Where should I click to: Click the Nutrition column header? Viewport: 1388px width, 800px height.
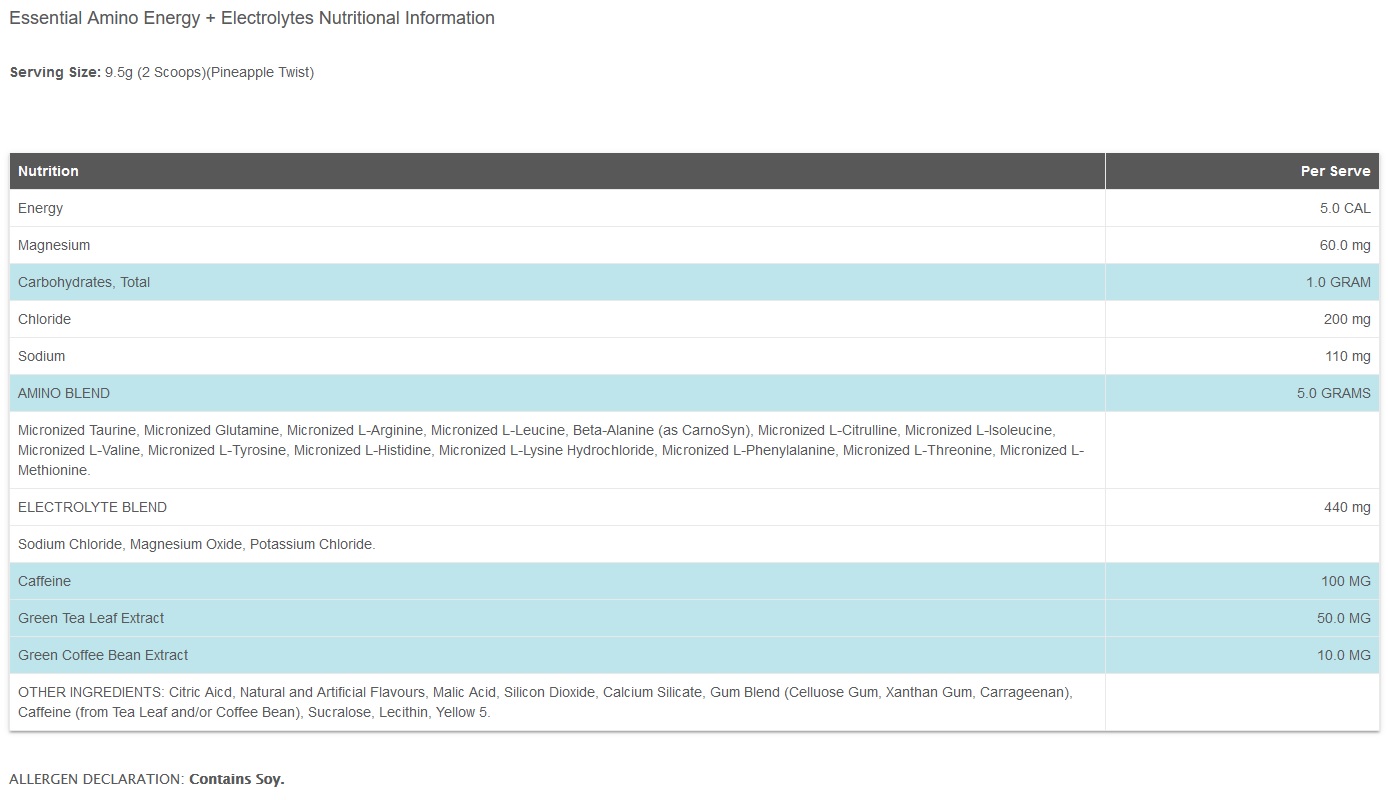(48, 171)
